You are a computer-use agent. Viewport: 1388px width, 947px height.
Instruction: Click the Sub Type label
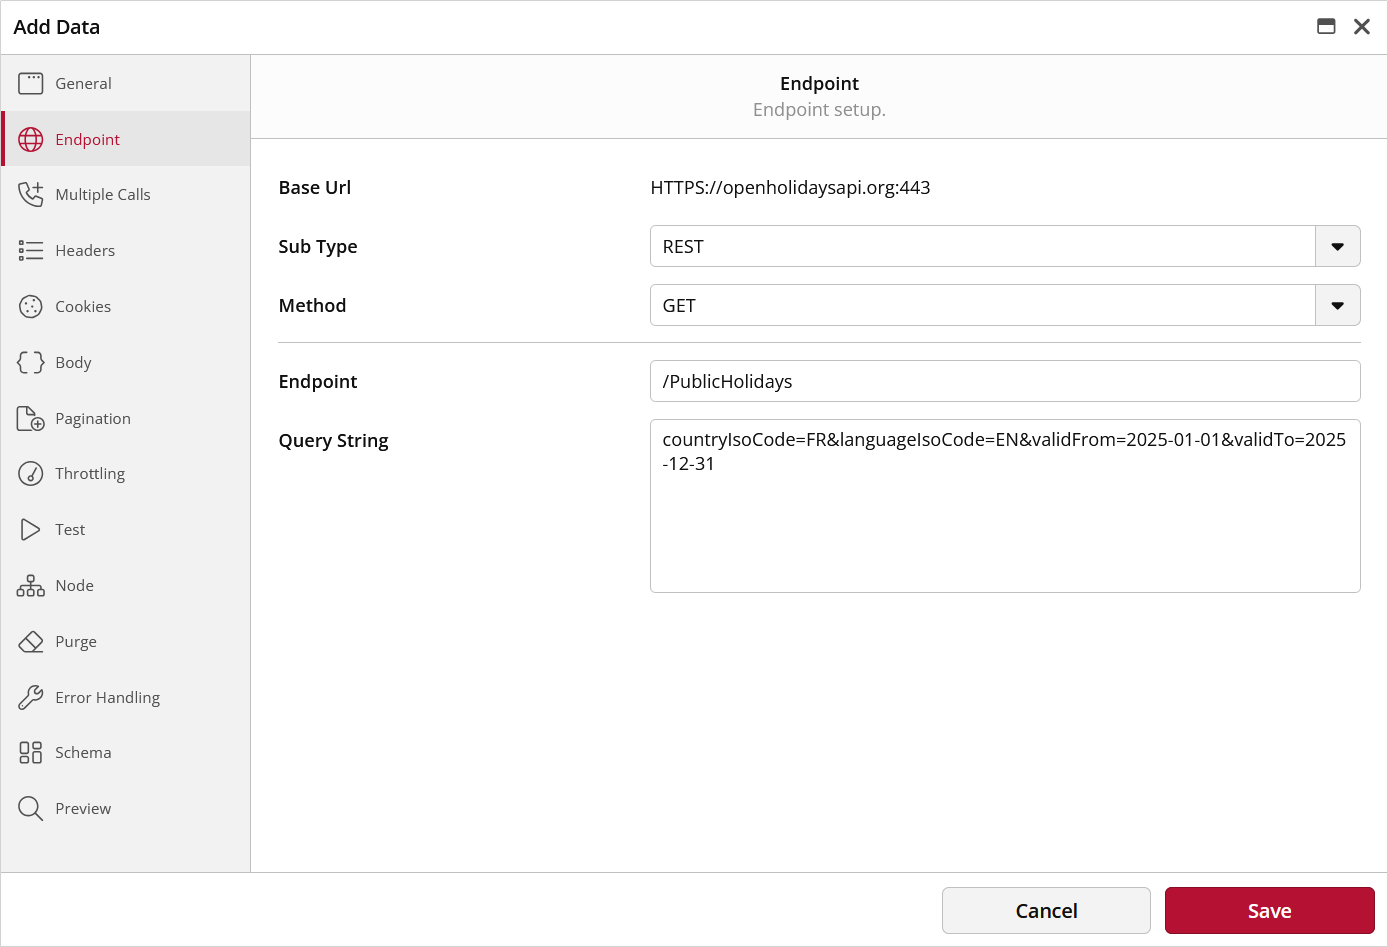point(318,247)
